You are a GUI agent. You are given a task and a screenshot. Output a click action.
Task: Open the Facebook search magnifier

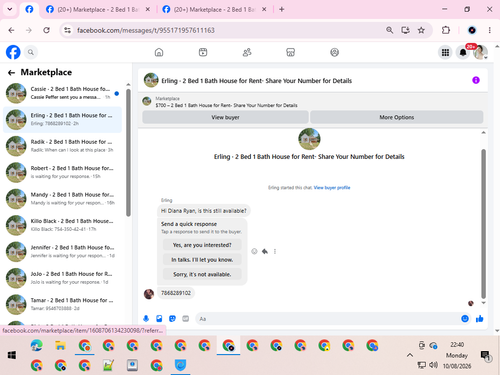point(31,52)
